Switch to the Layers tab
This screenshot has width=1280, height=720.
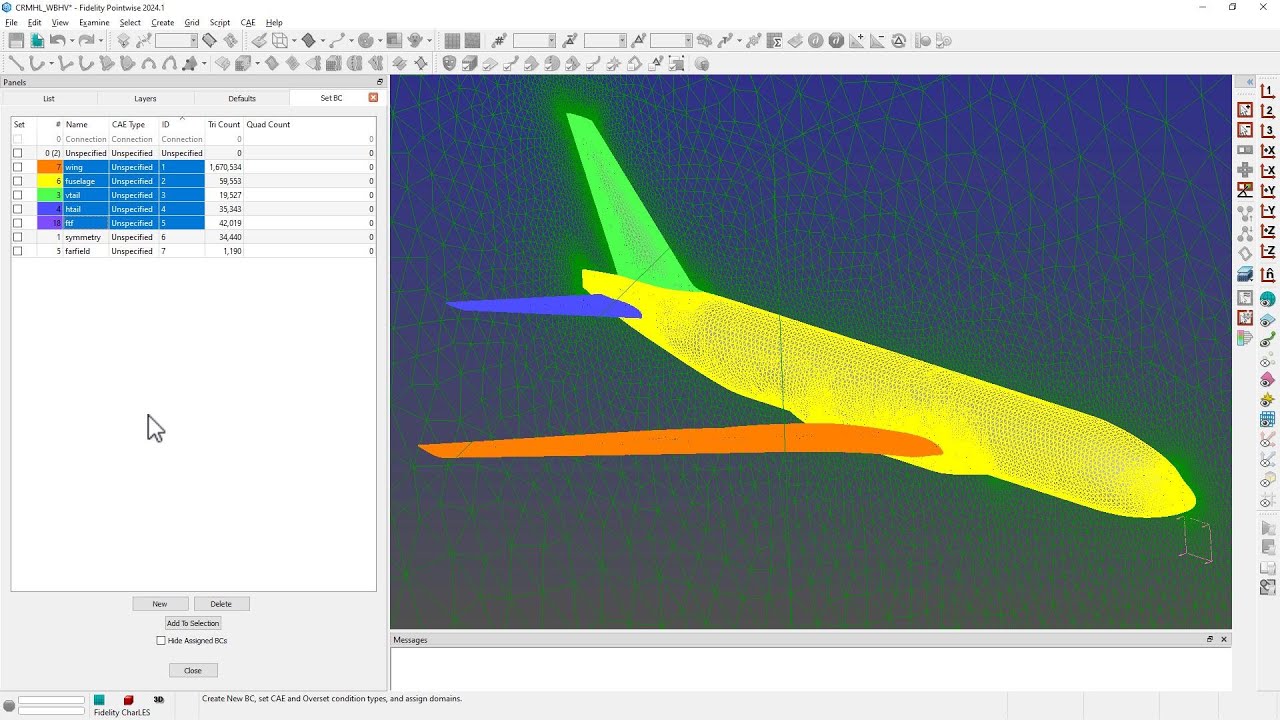pyautogui.click(x=145, y=98)
